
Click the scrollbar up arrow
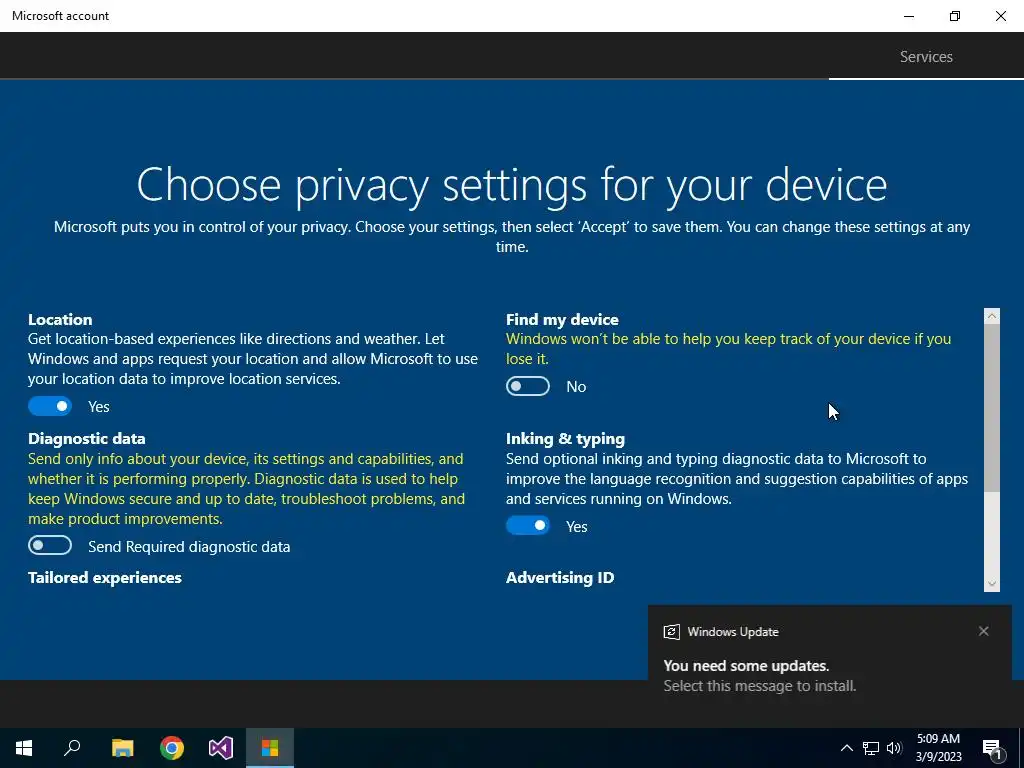991,316
